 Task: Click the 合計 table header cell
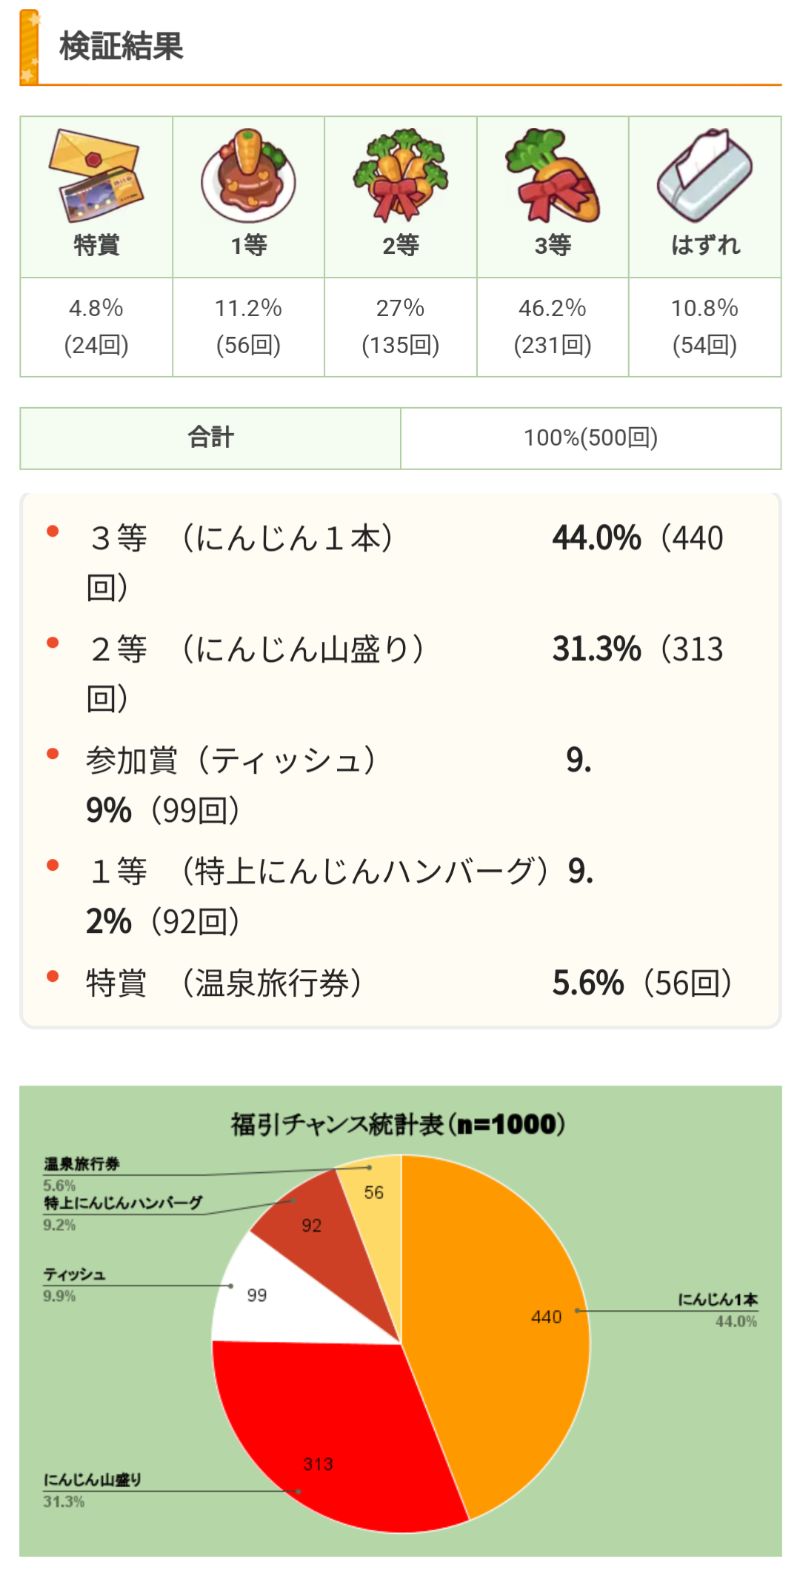click(210, 438)
